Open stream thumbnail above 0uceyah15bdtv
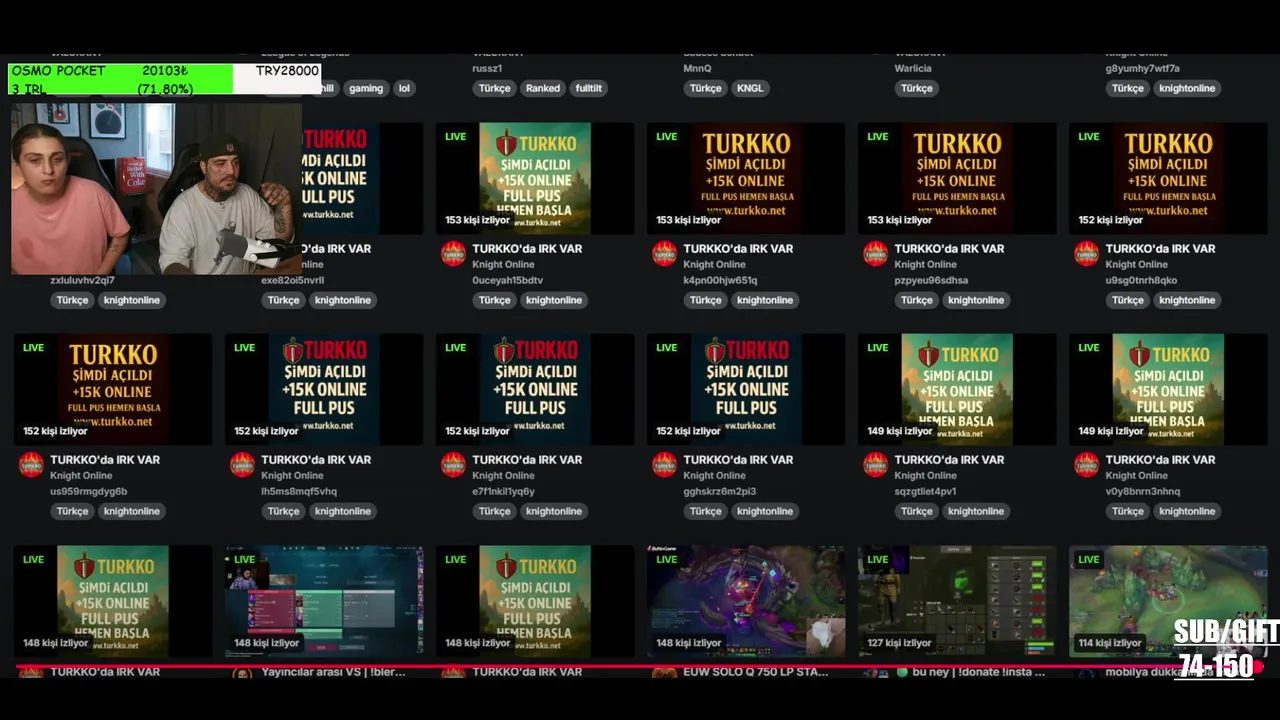 point(535,178)
